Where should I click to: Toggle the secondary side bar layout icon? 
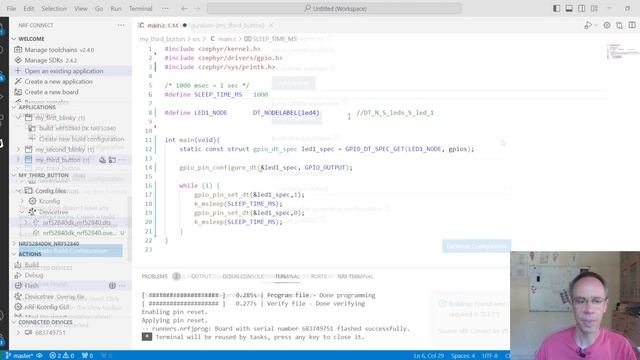pyautogui.click(x=582, y=9)
